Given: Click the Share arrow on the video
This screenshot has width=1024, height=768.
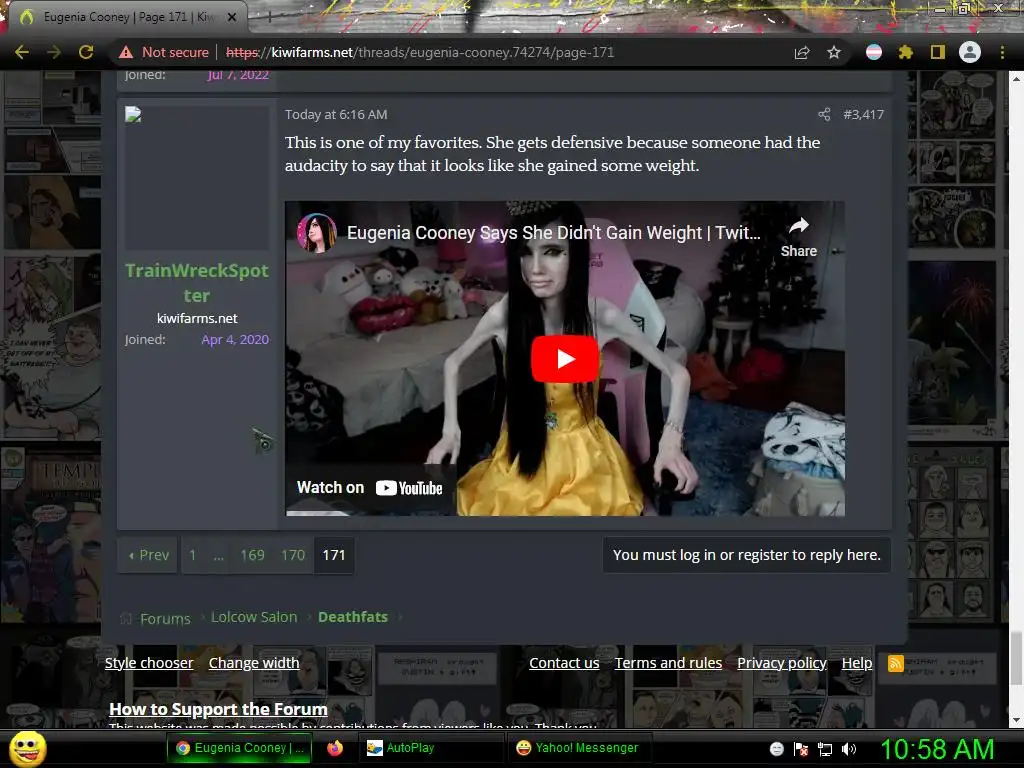Looking at the screenshot, I should click(799, 237).
